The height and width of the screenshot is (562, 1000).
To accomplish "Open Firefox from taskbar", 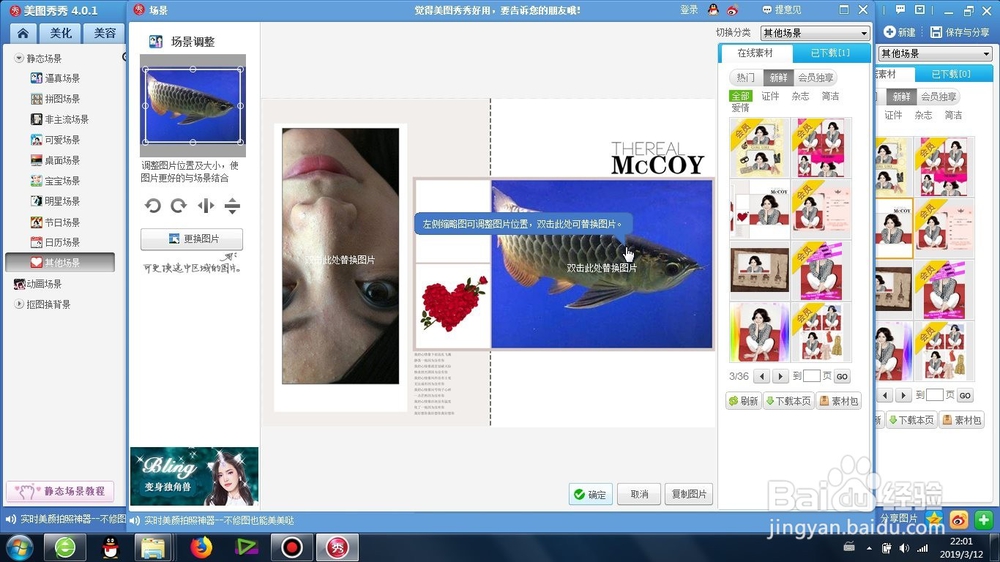I will [201, 547].
